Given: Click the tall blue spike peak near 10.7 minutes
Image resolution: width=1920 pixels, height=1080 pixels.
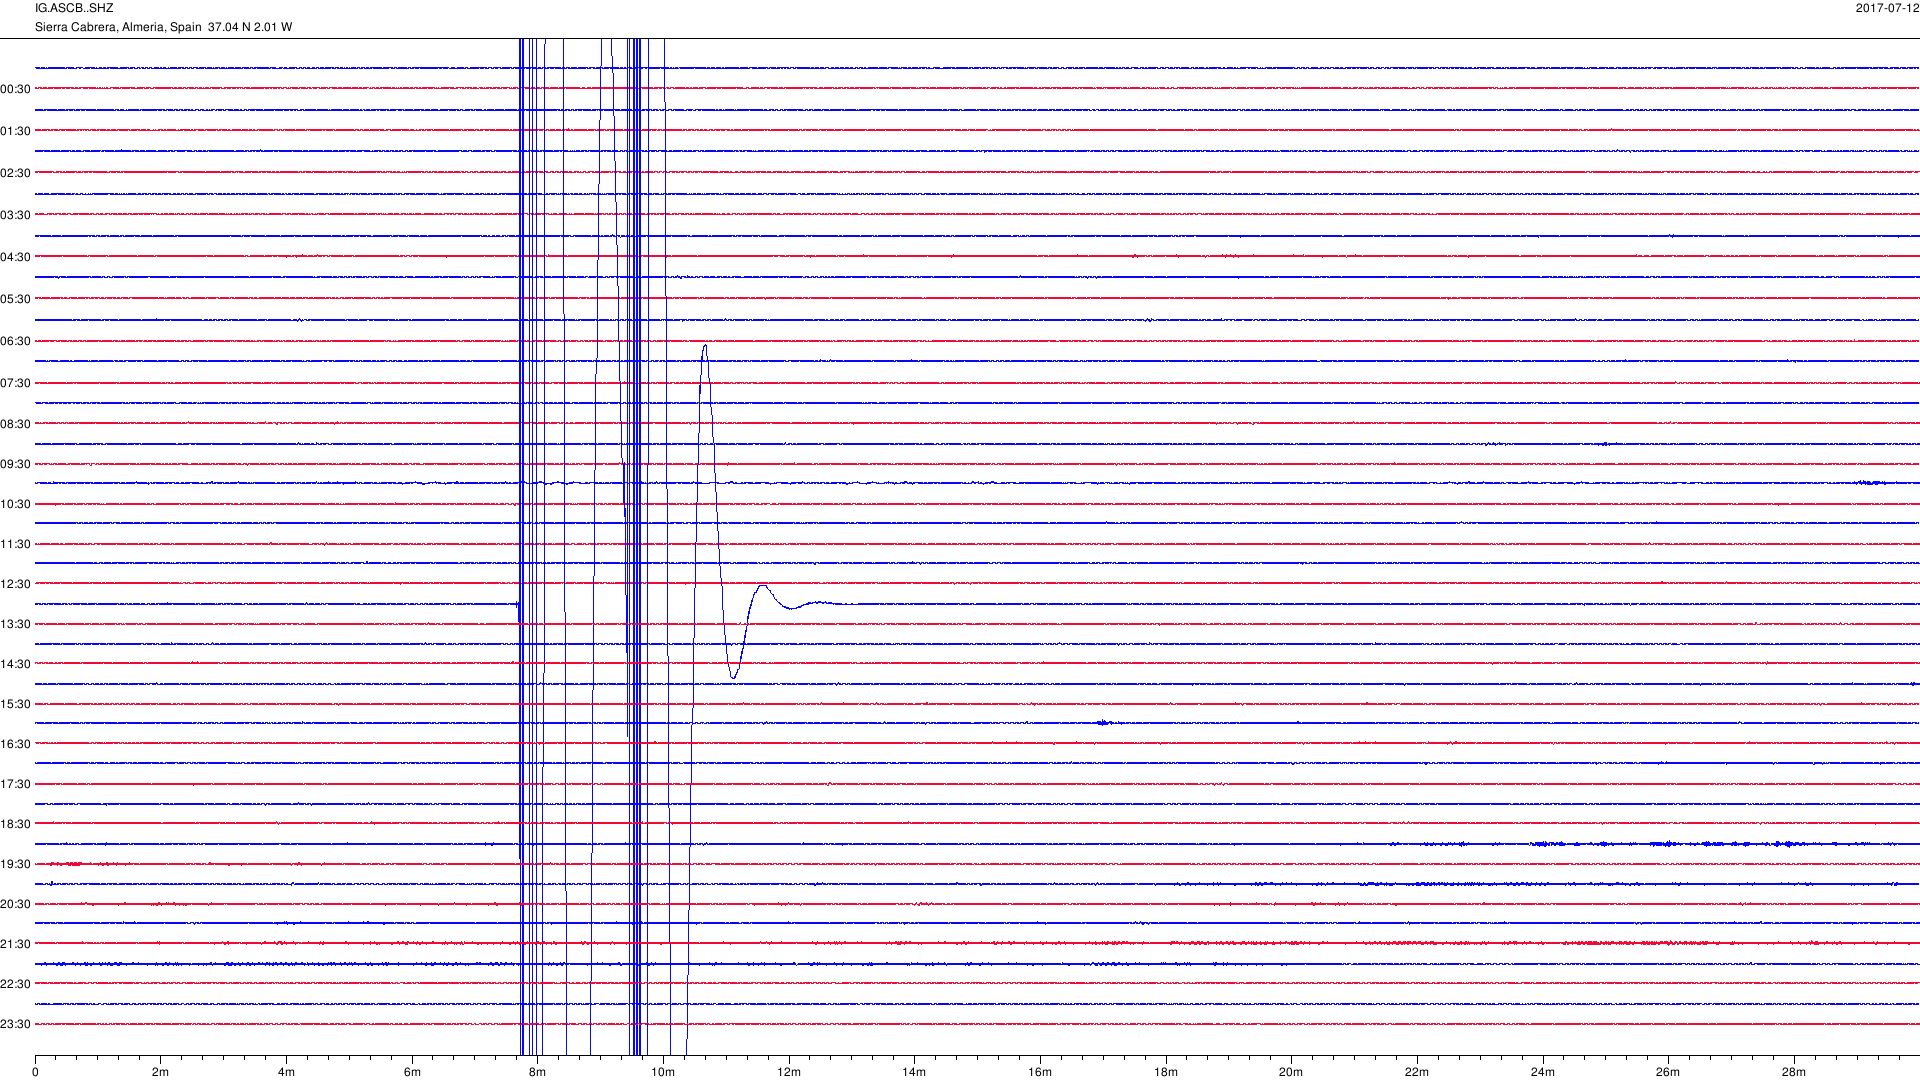Looking at the screenshot, I should click(705, 346).
